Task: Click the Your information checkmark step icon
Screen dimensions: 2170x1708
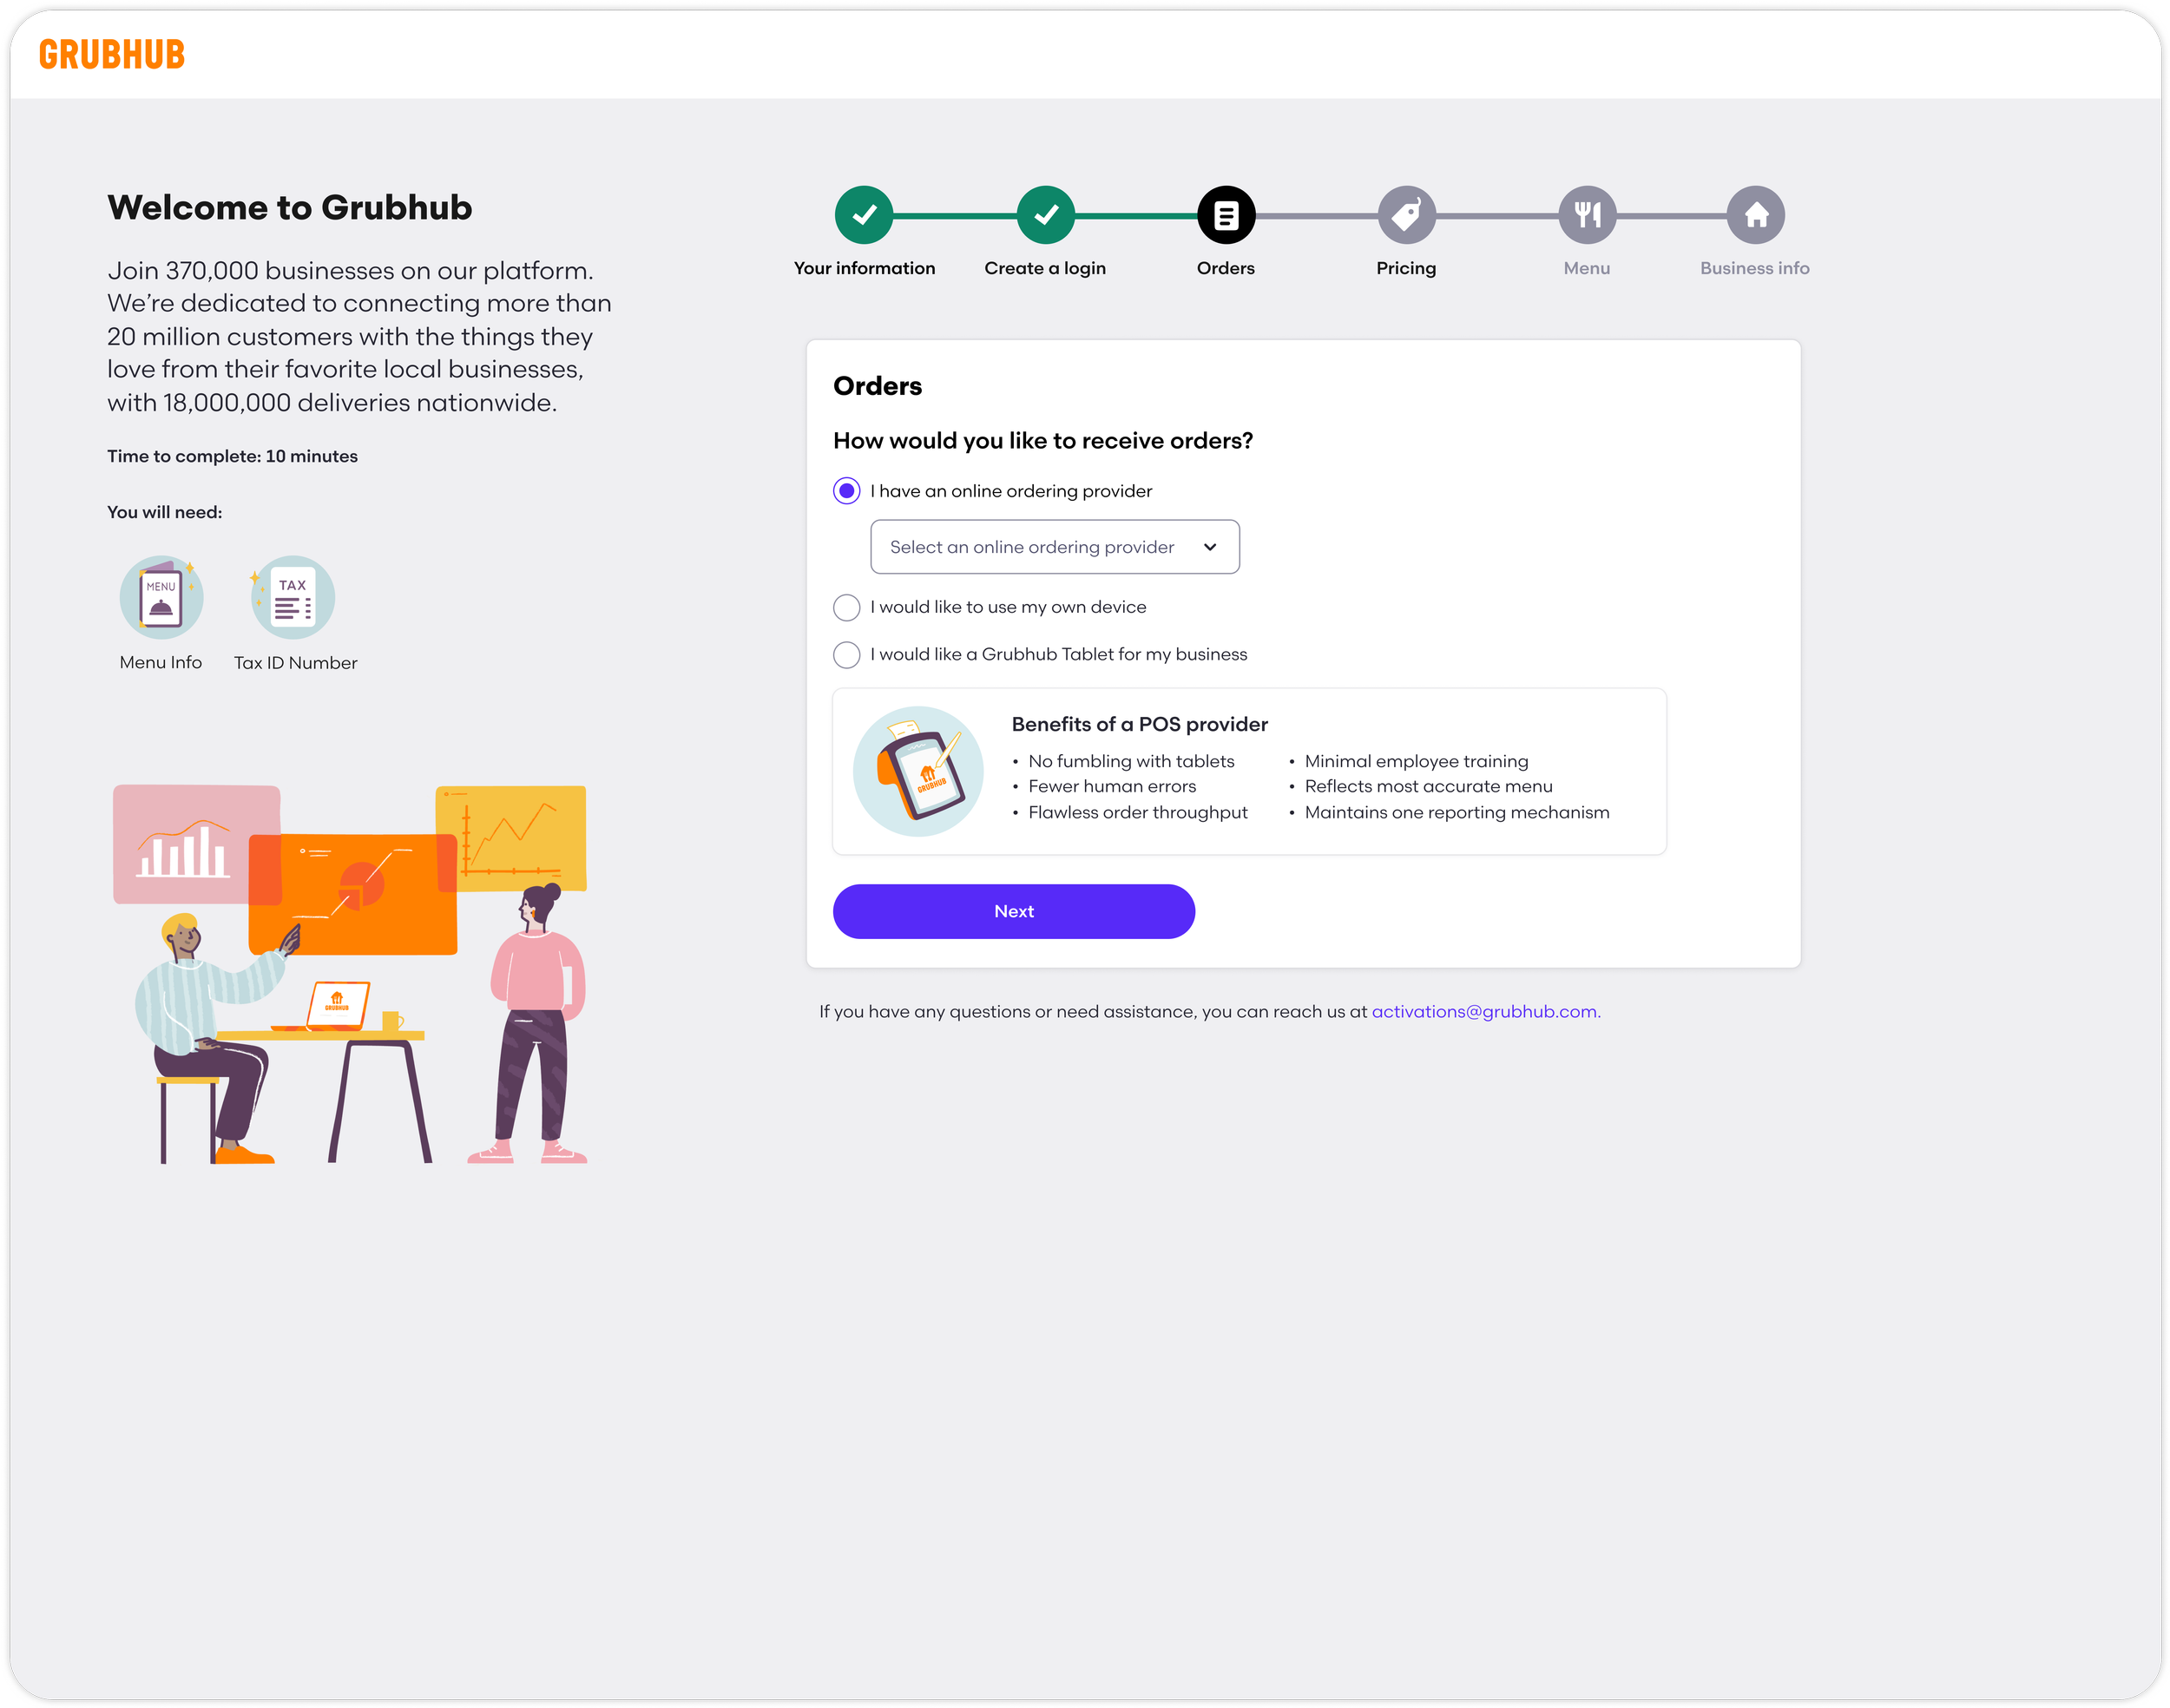Action: click(864, 215)
